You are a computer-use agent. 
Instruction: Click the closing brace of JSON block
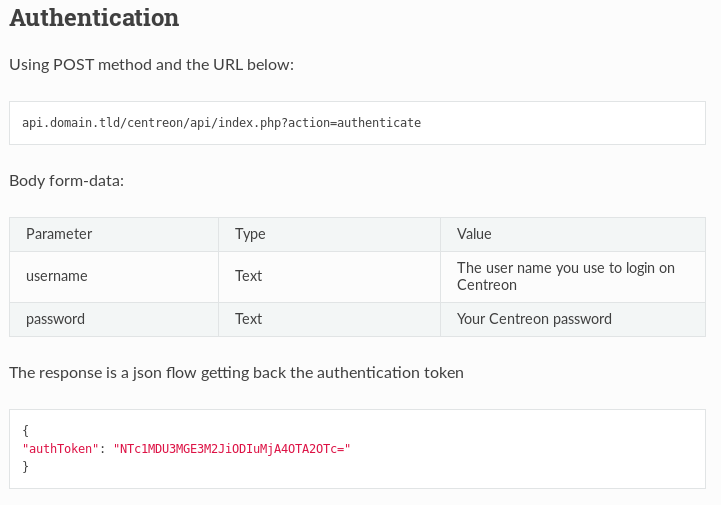(25, 466)
